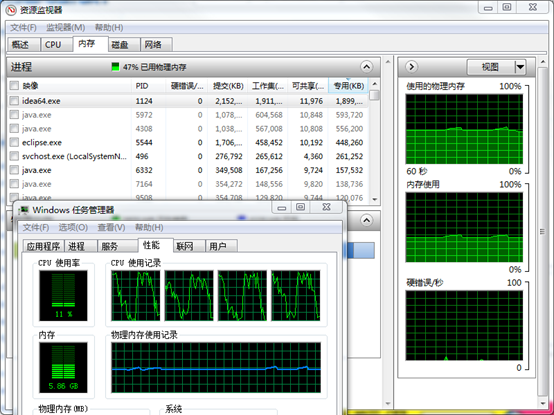Click the PID column header
This screenshot has height=415, width=554.
[142, 86]
